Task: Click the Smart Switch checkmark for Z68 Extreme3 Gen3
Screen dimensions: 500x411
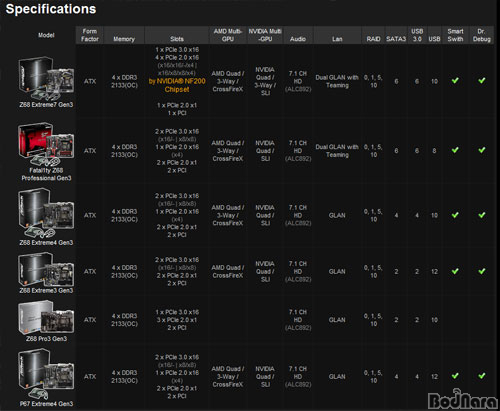Action: click(x=455, y=271)
